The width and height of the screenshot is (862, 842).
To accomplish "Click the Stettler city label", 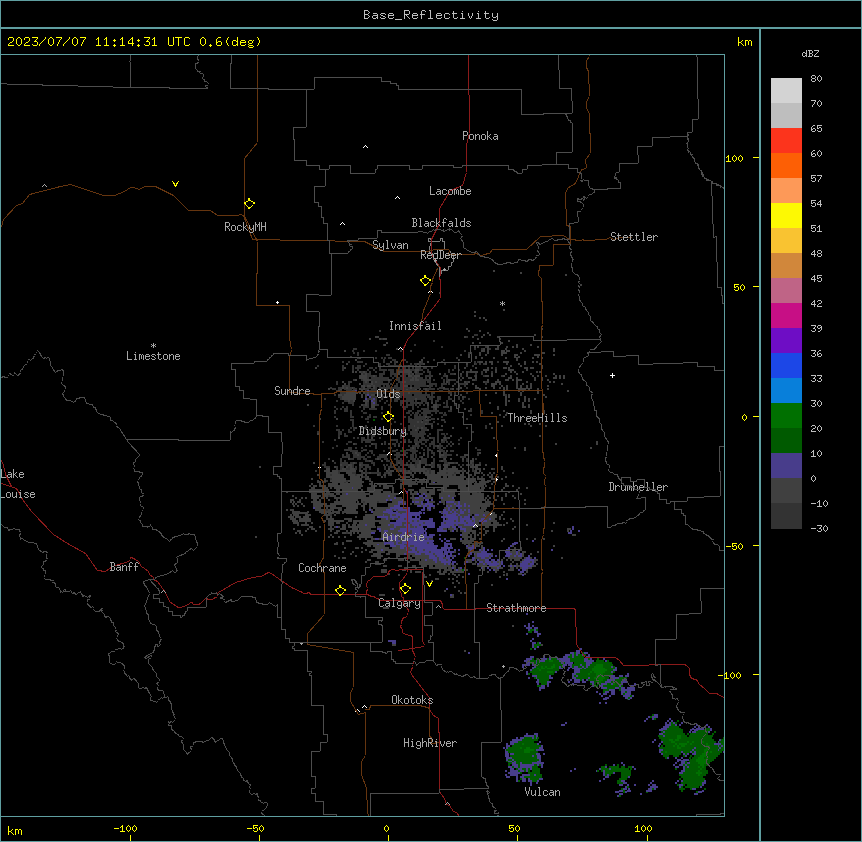I will click(634, 237).
